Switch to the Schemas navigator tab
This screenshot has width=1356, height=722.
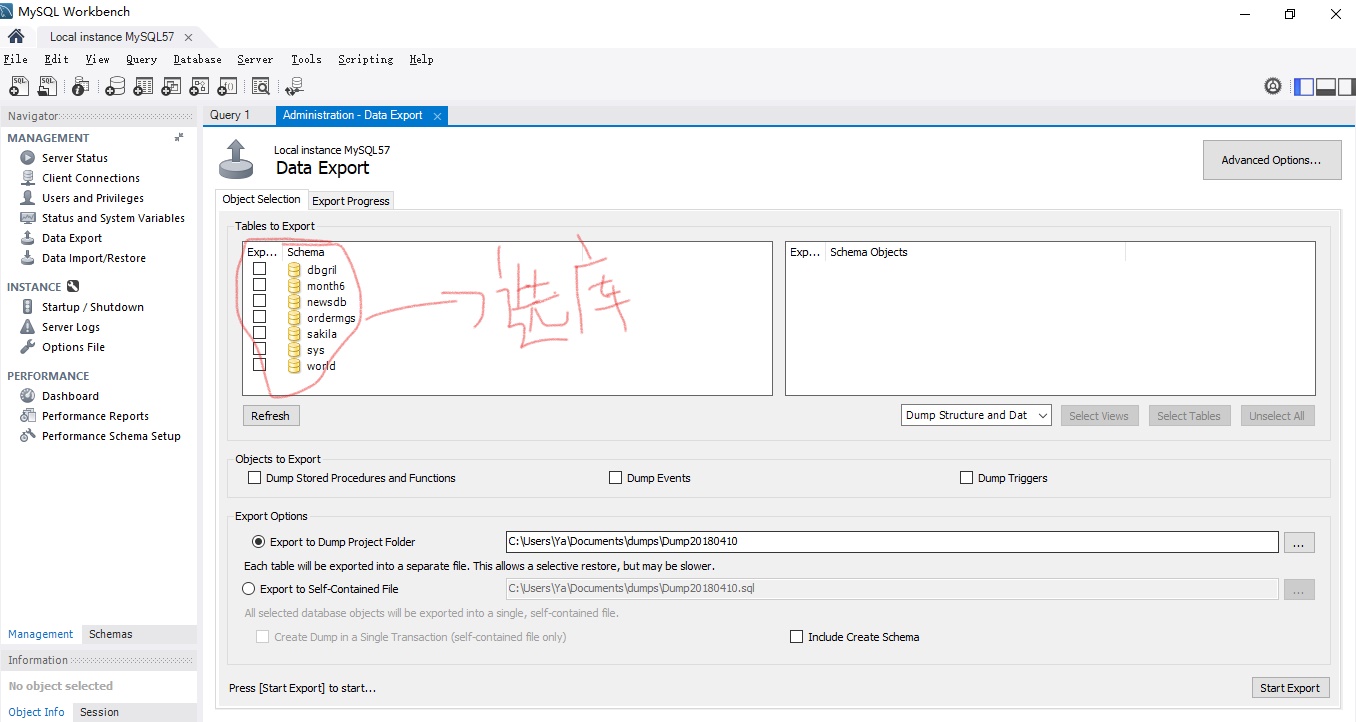(110, 634)
